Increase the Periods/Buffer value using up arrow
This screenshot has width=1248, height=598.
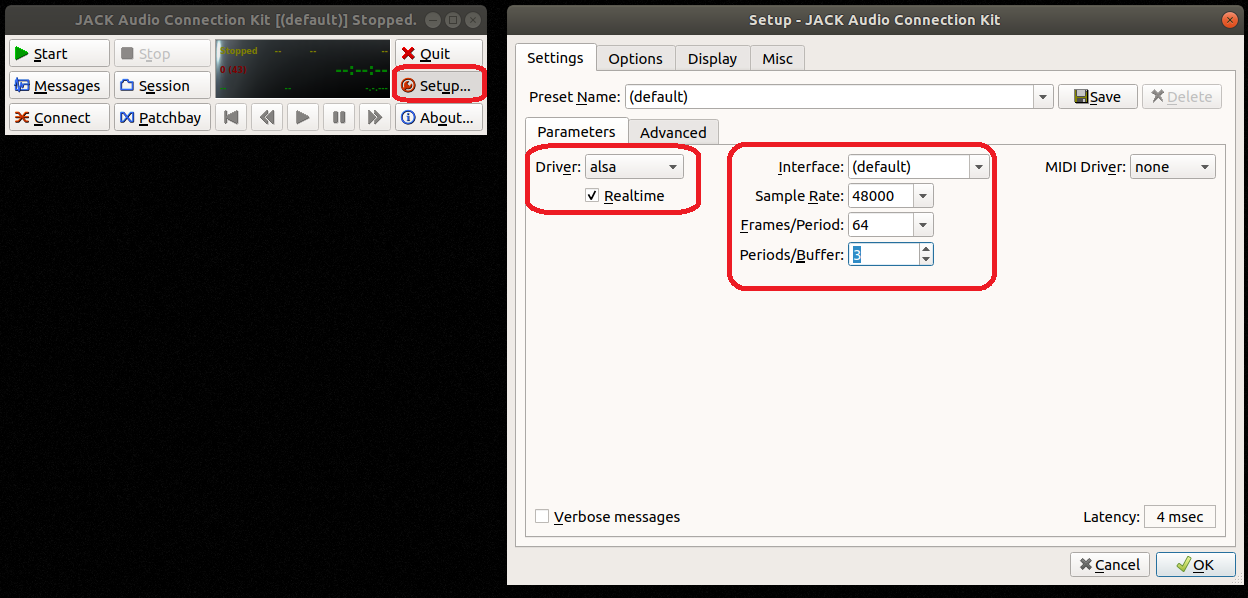point(926,249)
